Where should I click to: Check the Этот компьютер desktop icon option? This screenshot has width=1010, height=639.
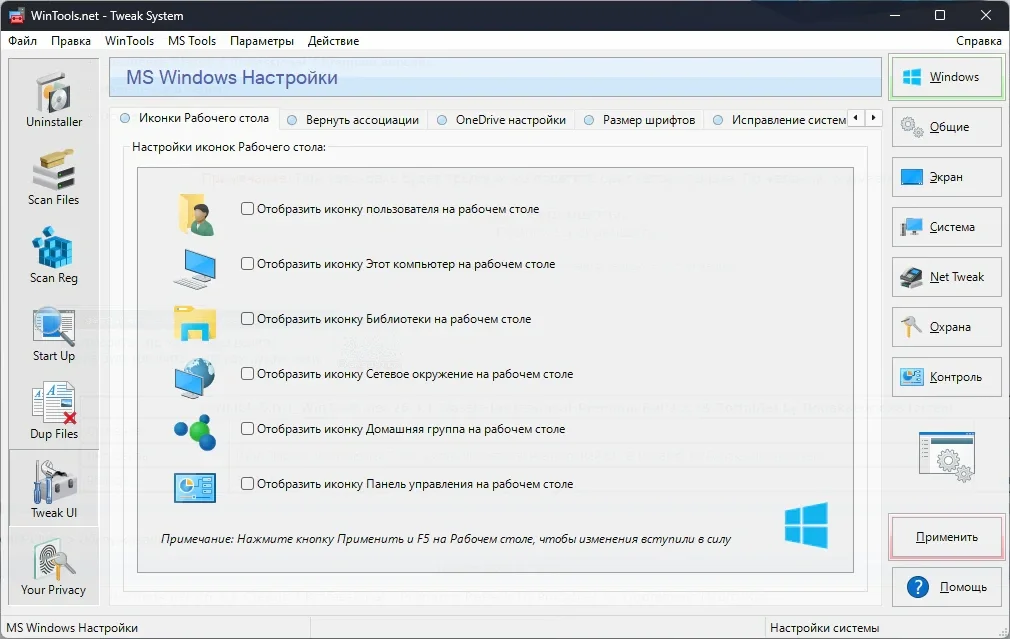coord(247,265)
